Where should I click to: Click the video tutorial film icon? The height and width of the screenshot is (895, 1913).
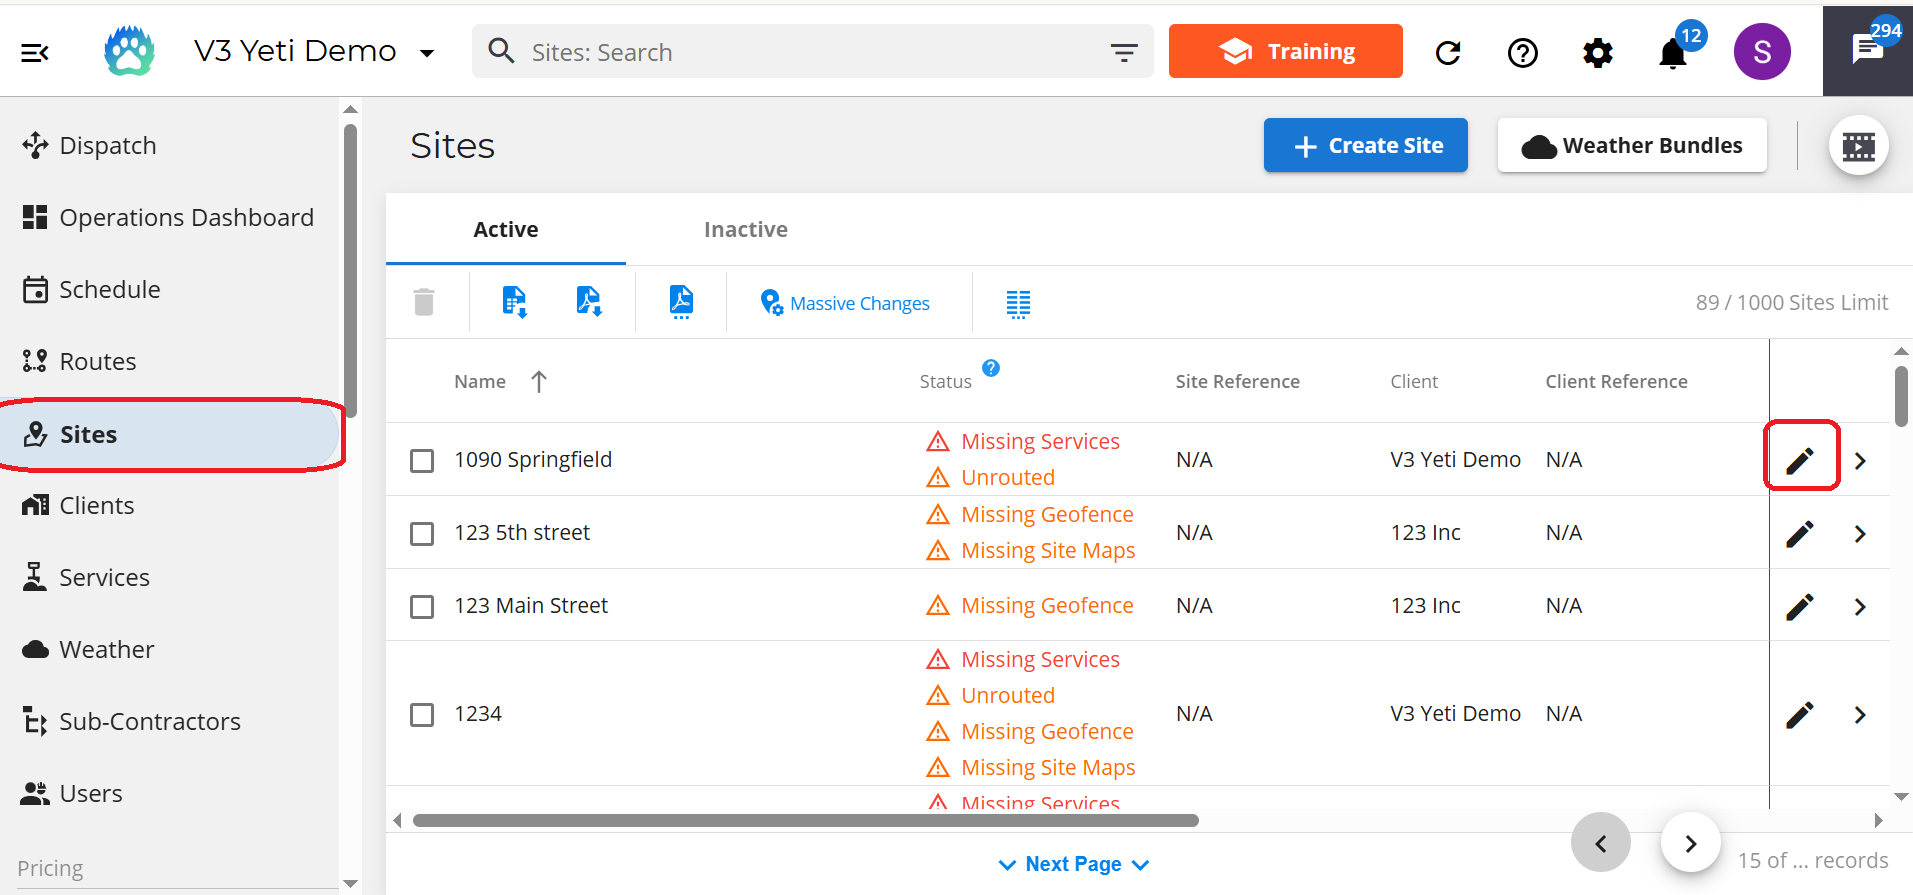click(1858, 147)
